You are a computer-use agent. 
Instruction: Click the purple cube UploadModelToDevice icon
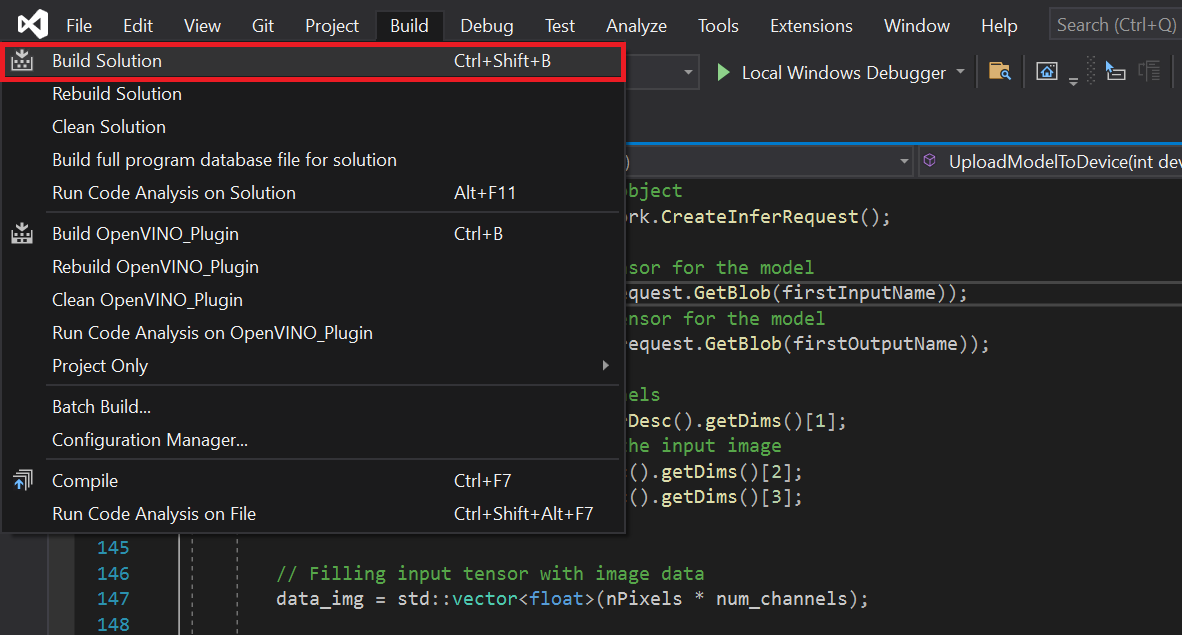[930, 161]
